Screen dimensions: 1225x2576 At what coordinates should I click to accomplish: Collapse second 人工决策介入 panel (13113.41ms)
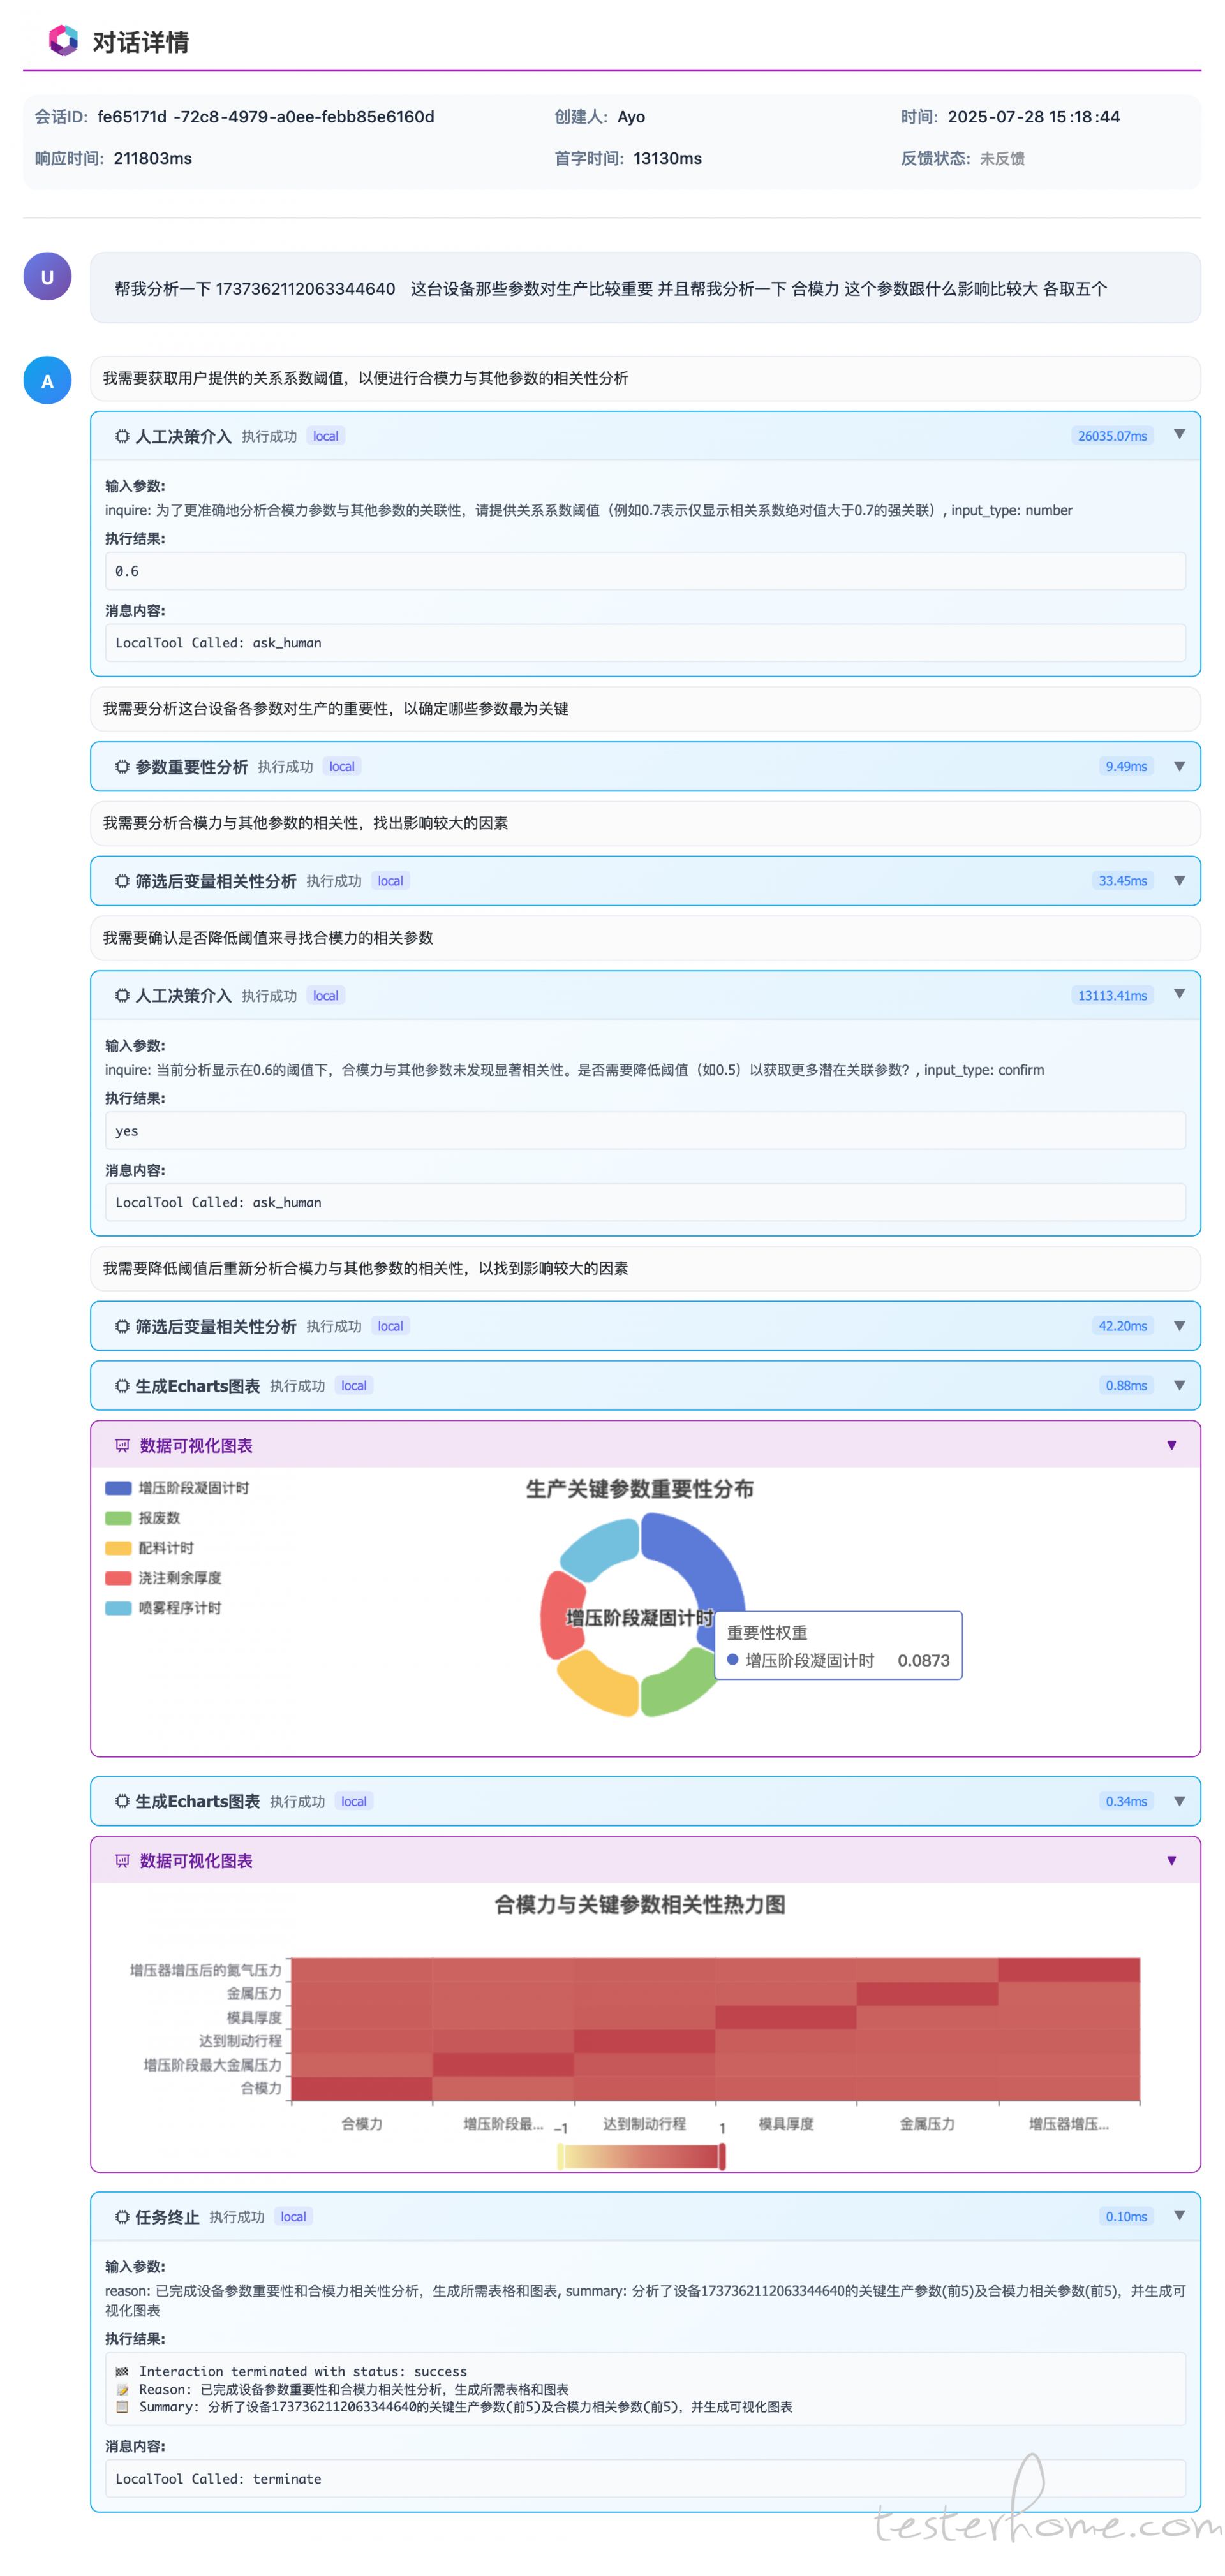pyautogui.click(x=1179, y=994)
